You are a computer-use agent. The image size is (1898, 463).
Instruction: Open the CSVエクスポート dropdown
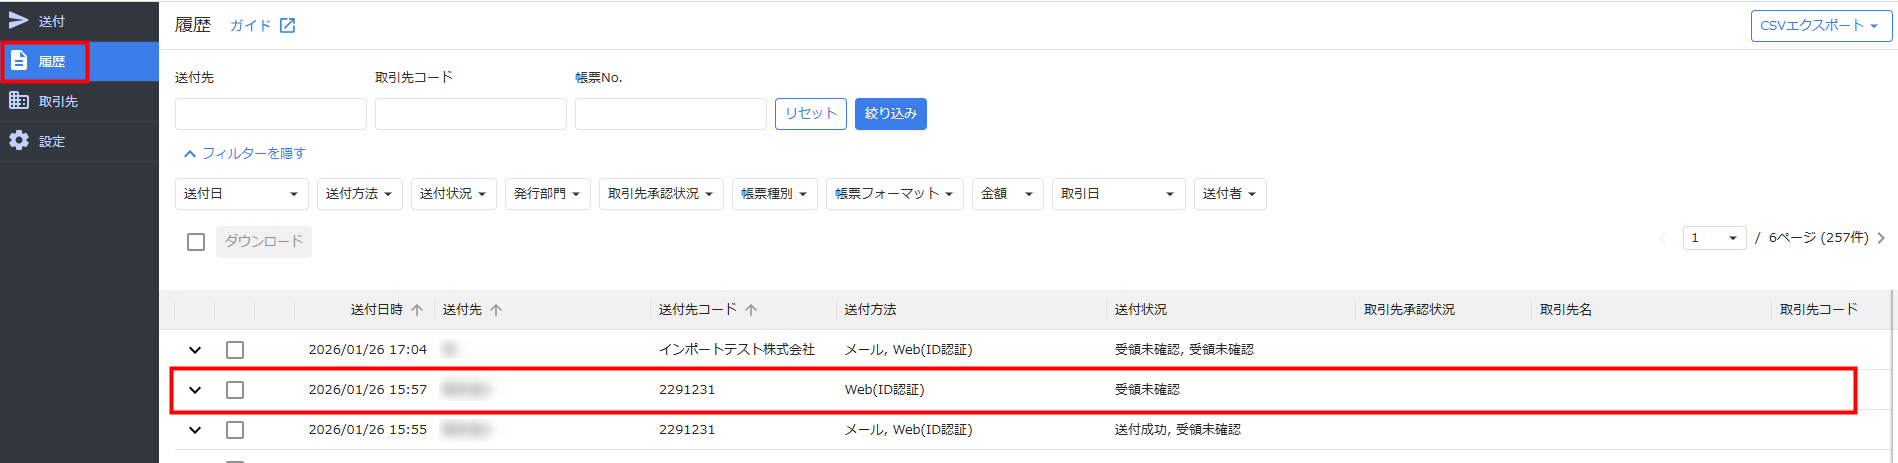click(1820, 26)
